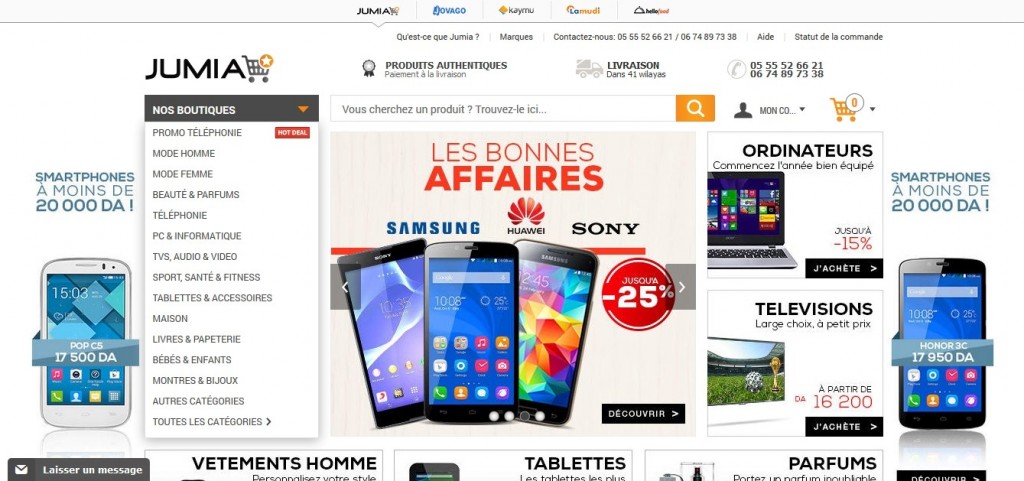
Task: Expand the cart dropdown arrow
Action: 872,110
